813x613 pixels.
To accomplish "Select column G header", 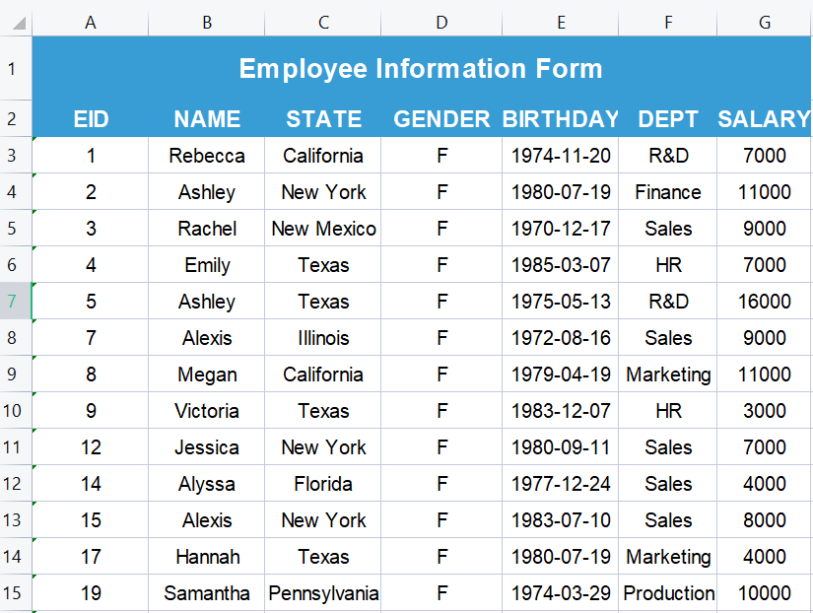I will (x=764, y=23).
